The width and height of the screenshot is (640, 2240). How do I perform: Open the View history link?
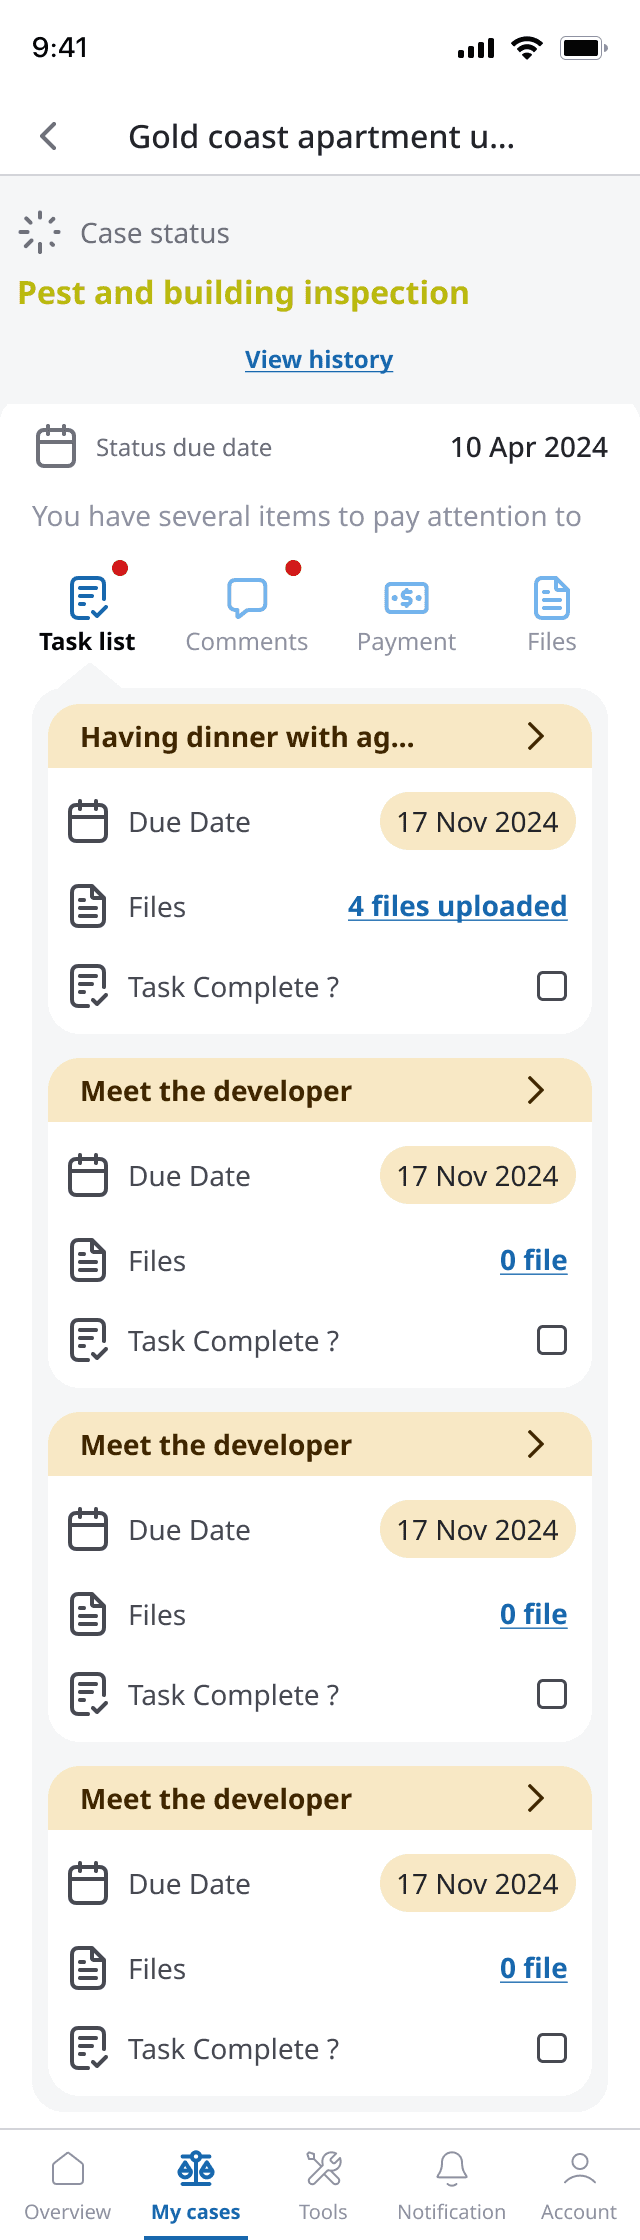[x=319, y=360]
